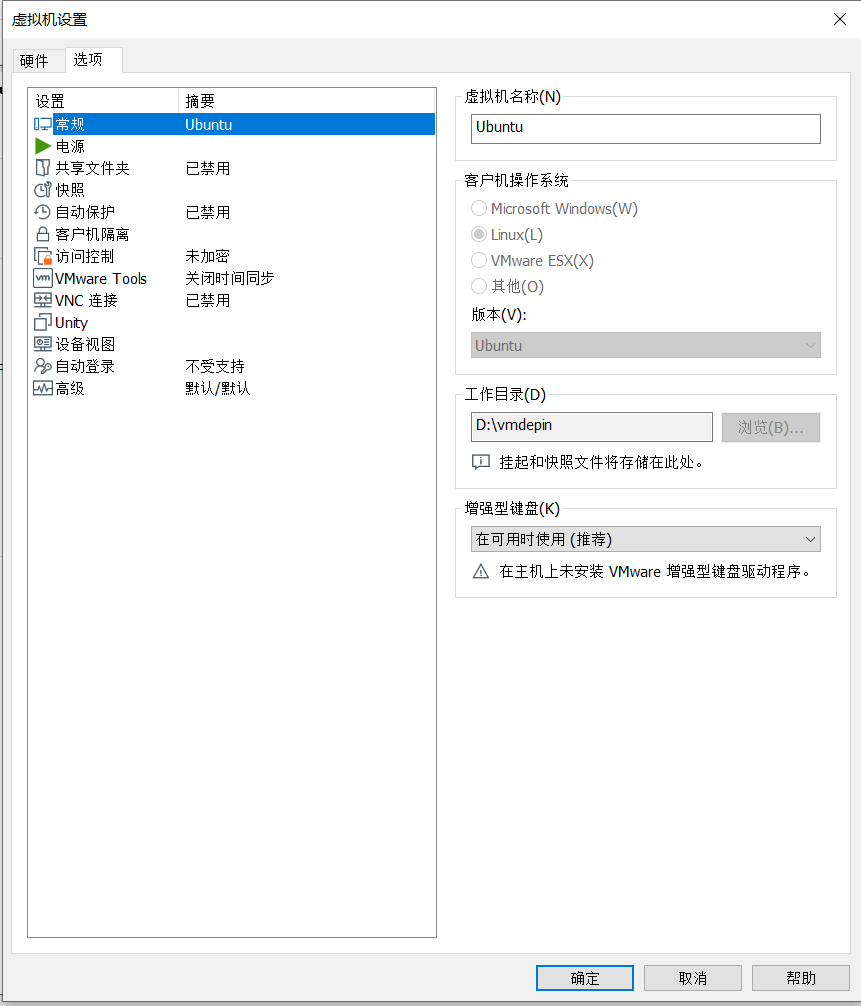Click the 快照 snapshot icon

tap(42, 190)
